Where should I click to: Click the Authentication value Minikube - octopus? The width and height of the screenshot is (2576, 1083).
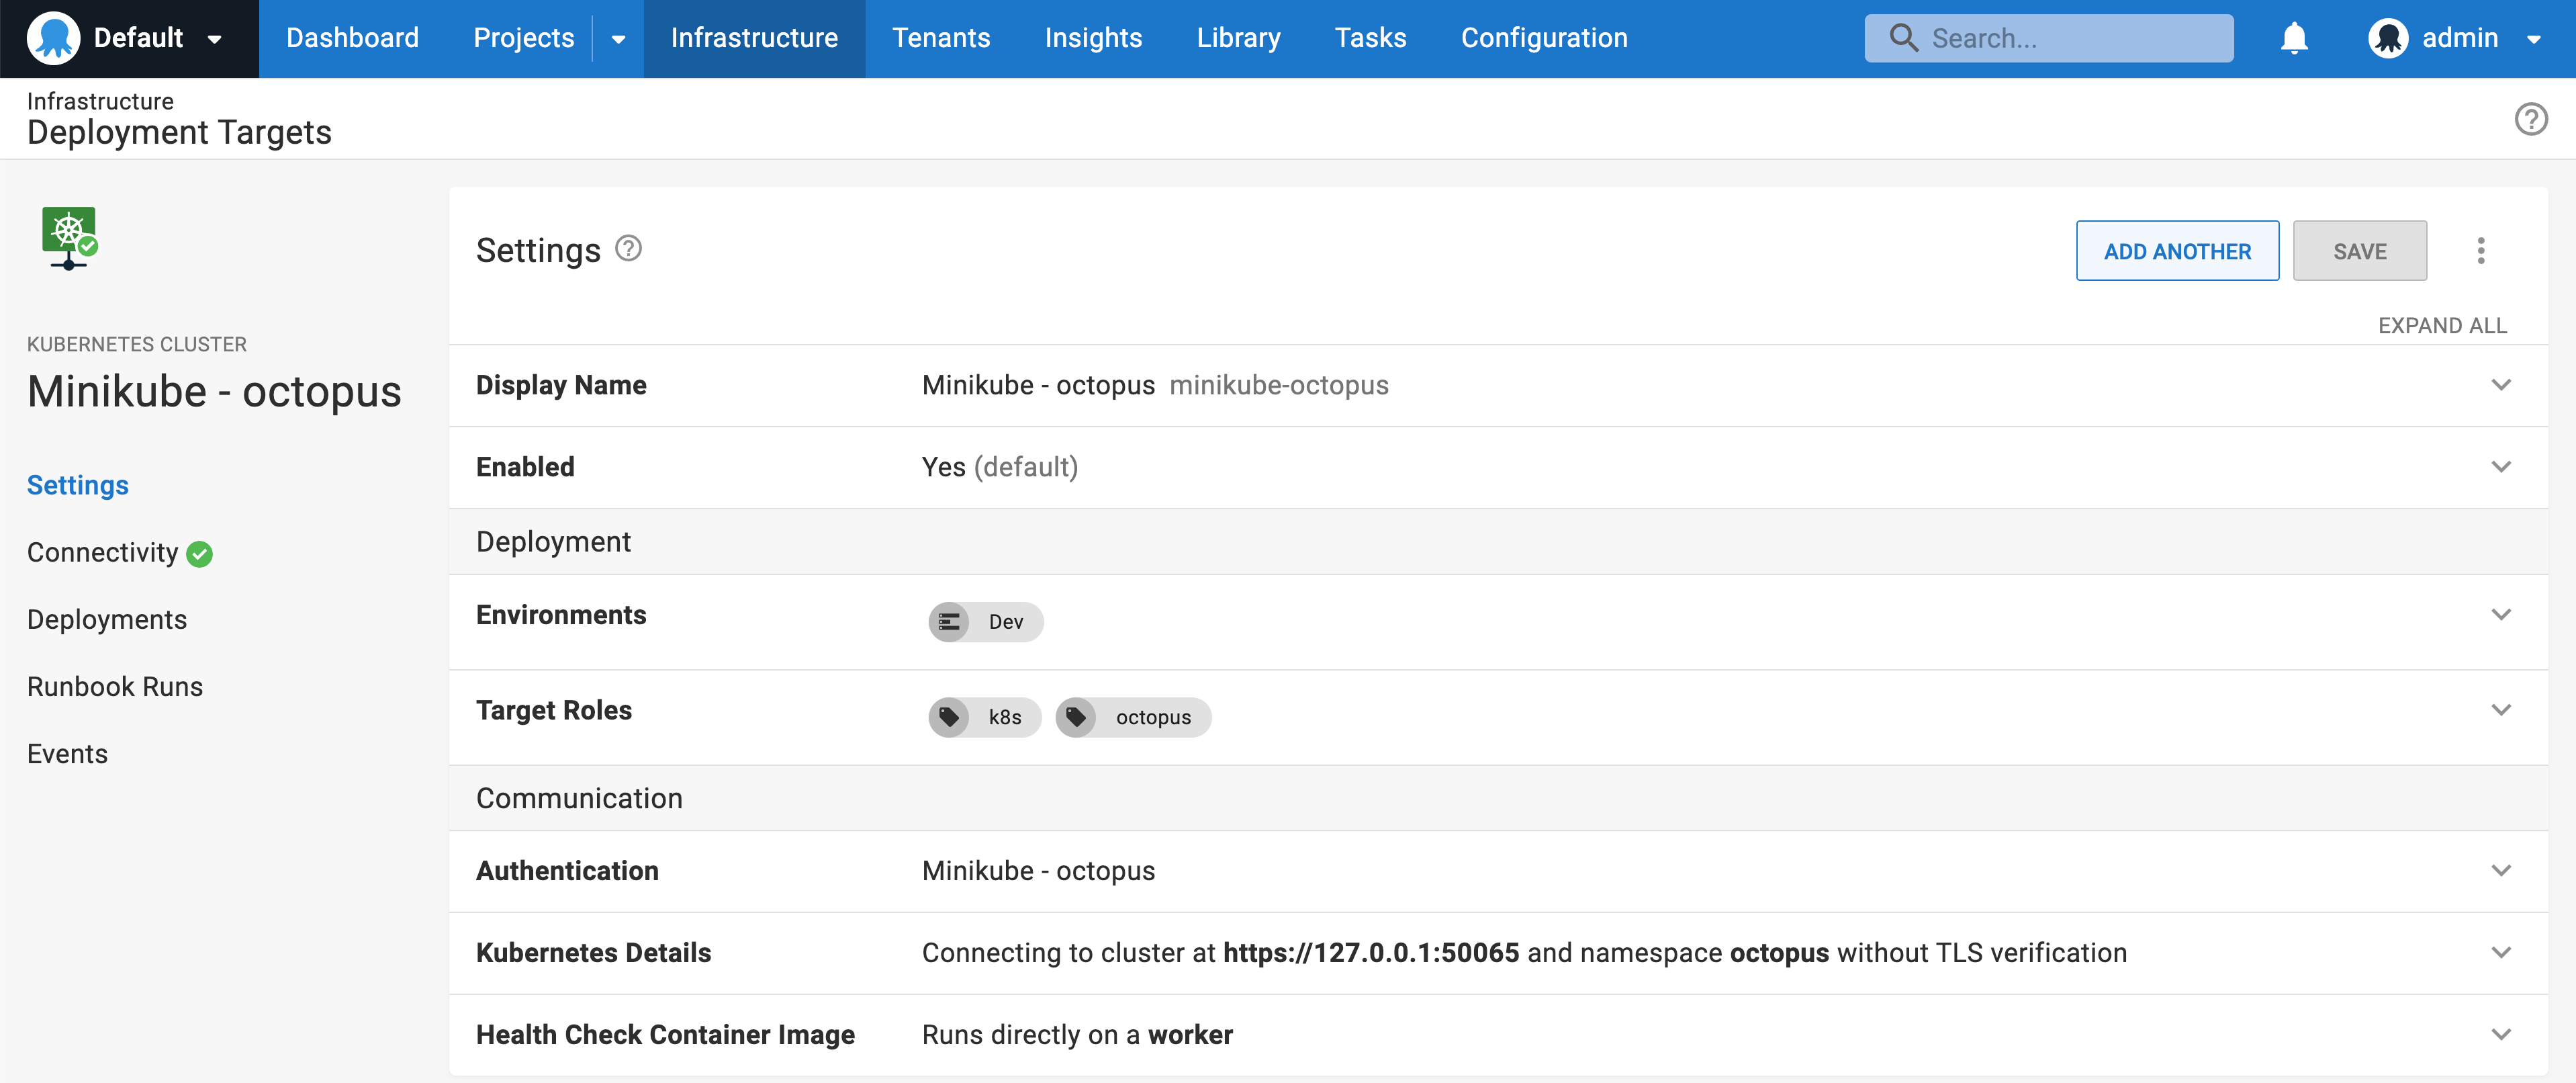pyautogui.click(x=1038, y=871)
